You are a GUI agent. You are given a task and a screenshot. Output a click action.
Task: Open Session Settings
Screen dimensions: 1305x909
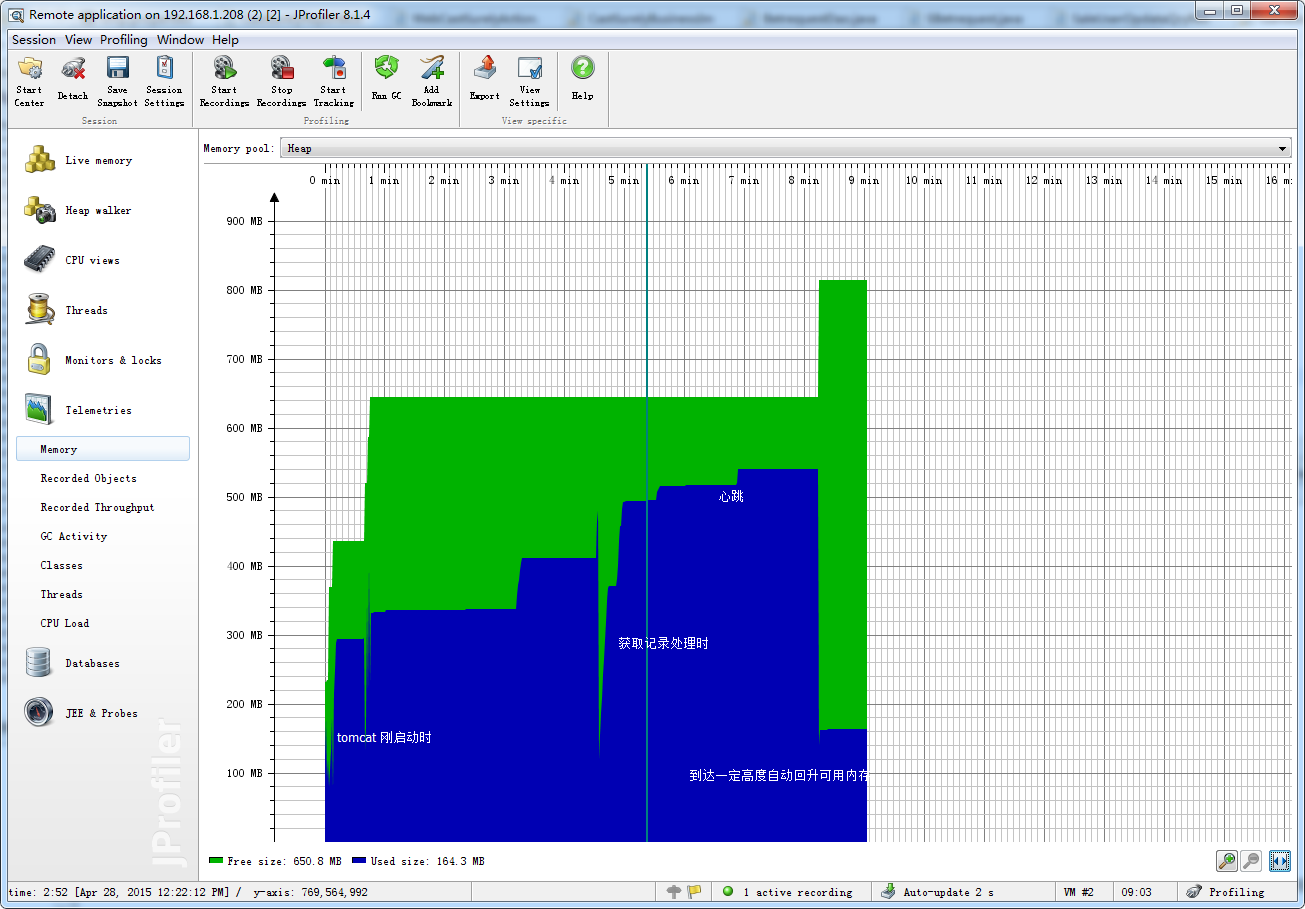164,81
